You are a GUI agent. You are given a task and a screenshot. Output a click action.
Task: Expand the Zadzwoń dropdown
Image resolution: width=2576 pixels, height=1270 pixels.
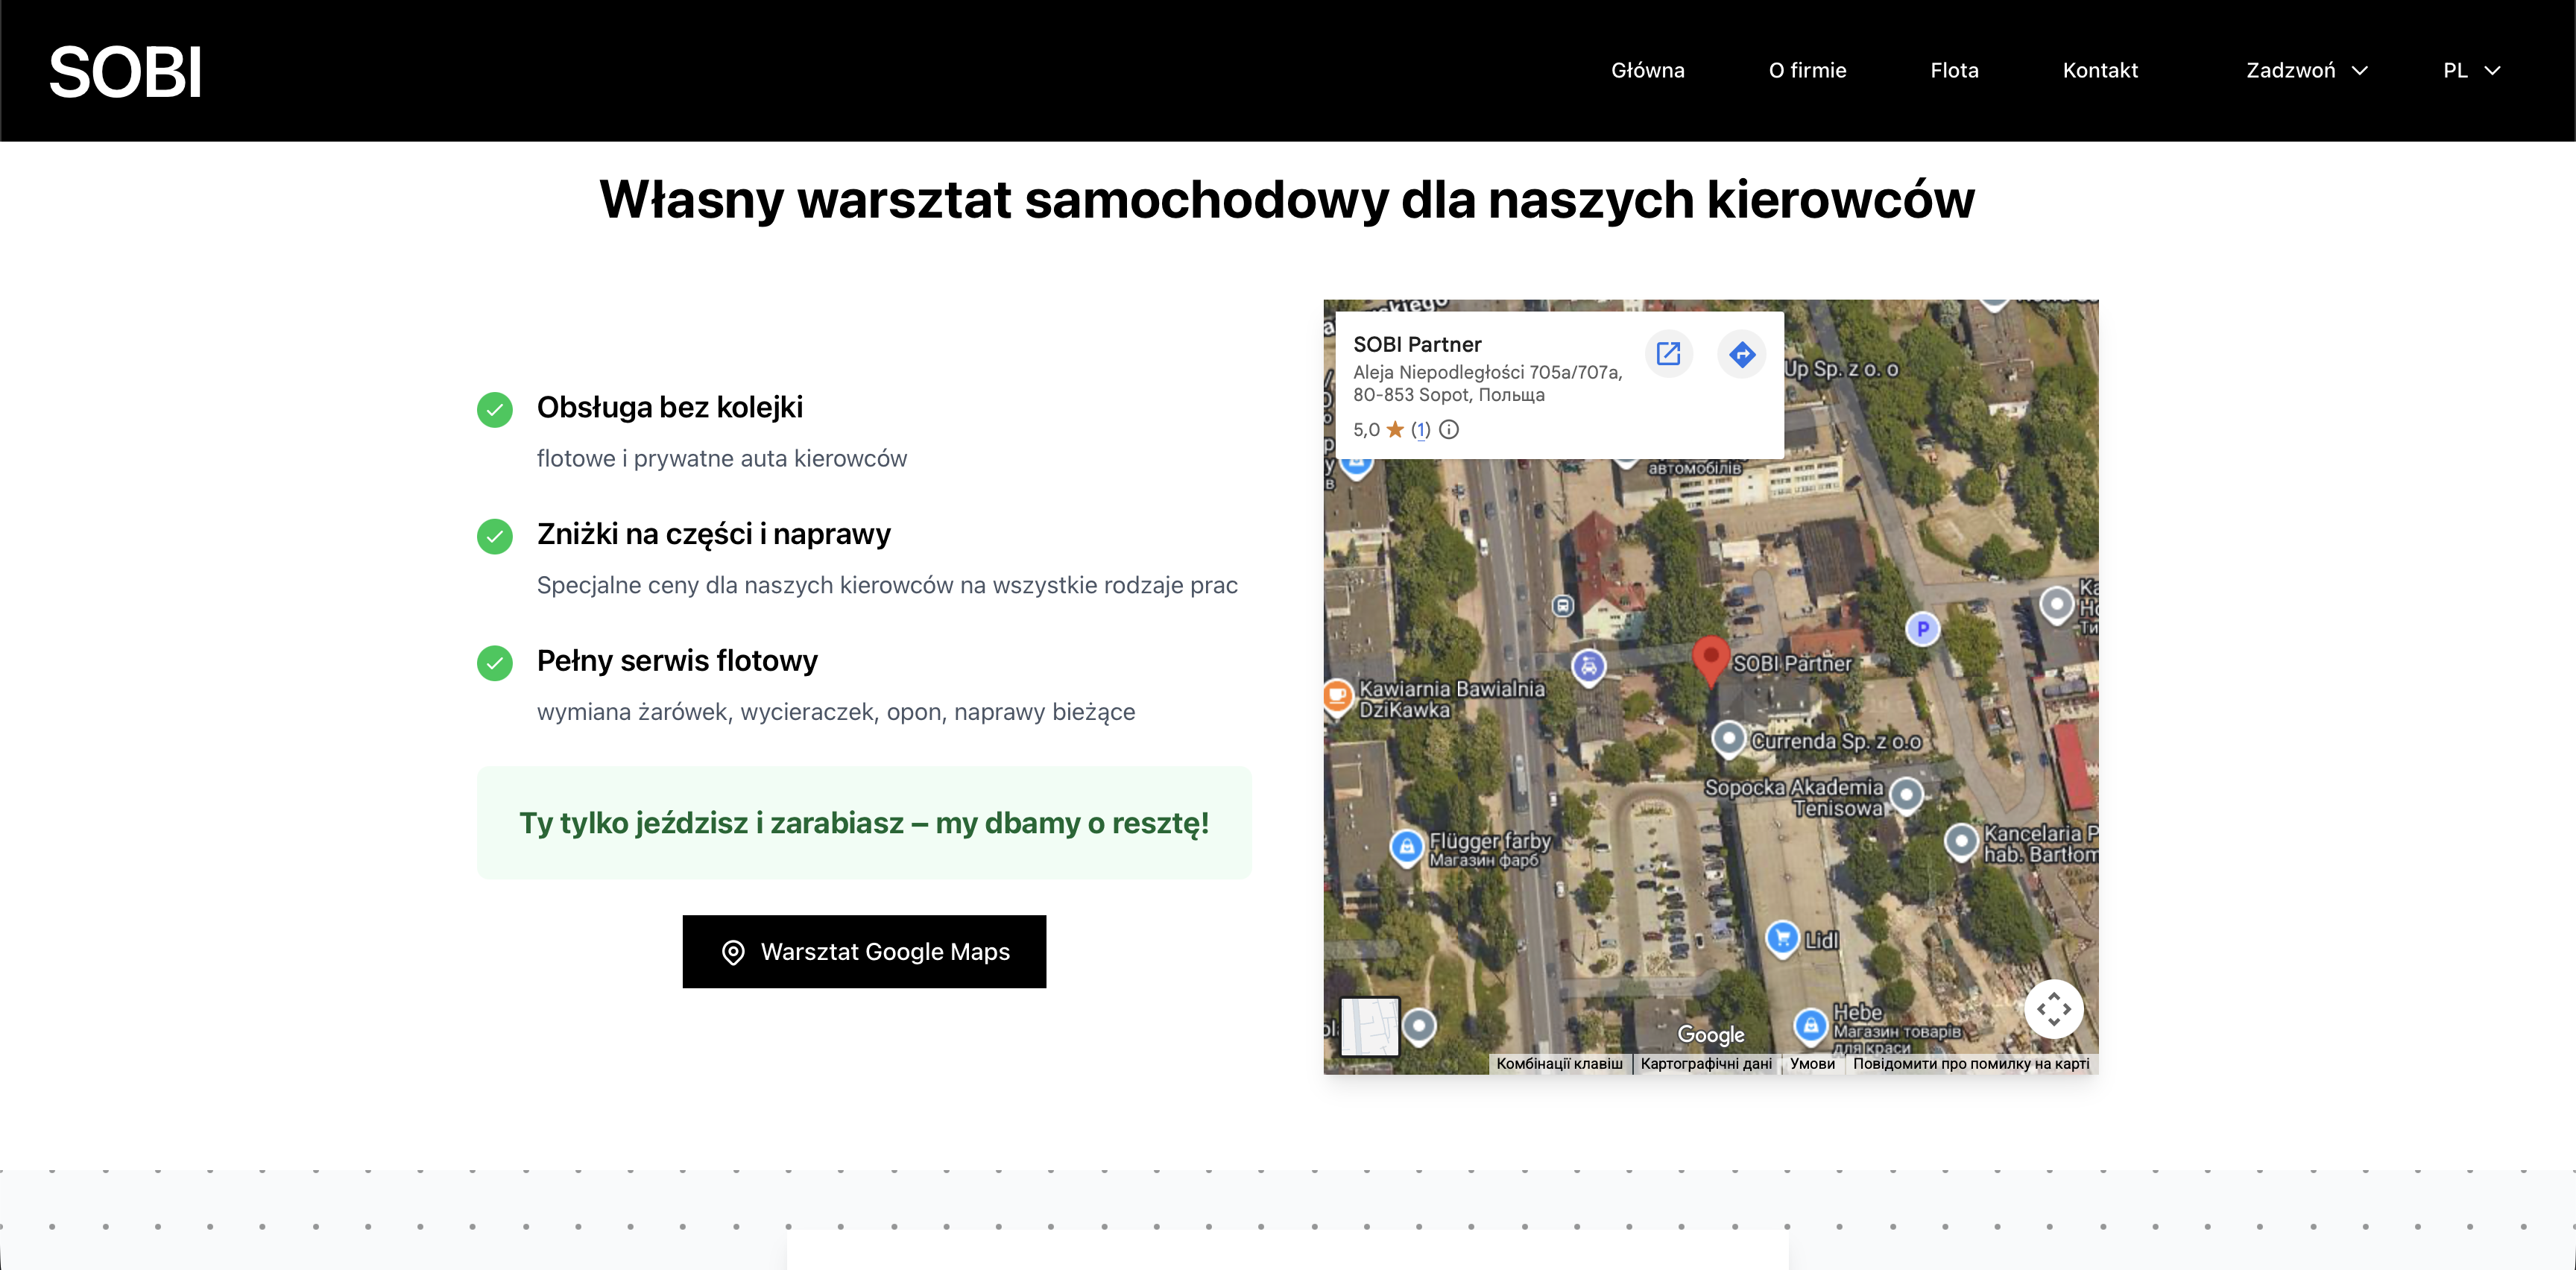tap(2306, 70)
